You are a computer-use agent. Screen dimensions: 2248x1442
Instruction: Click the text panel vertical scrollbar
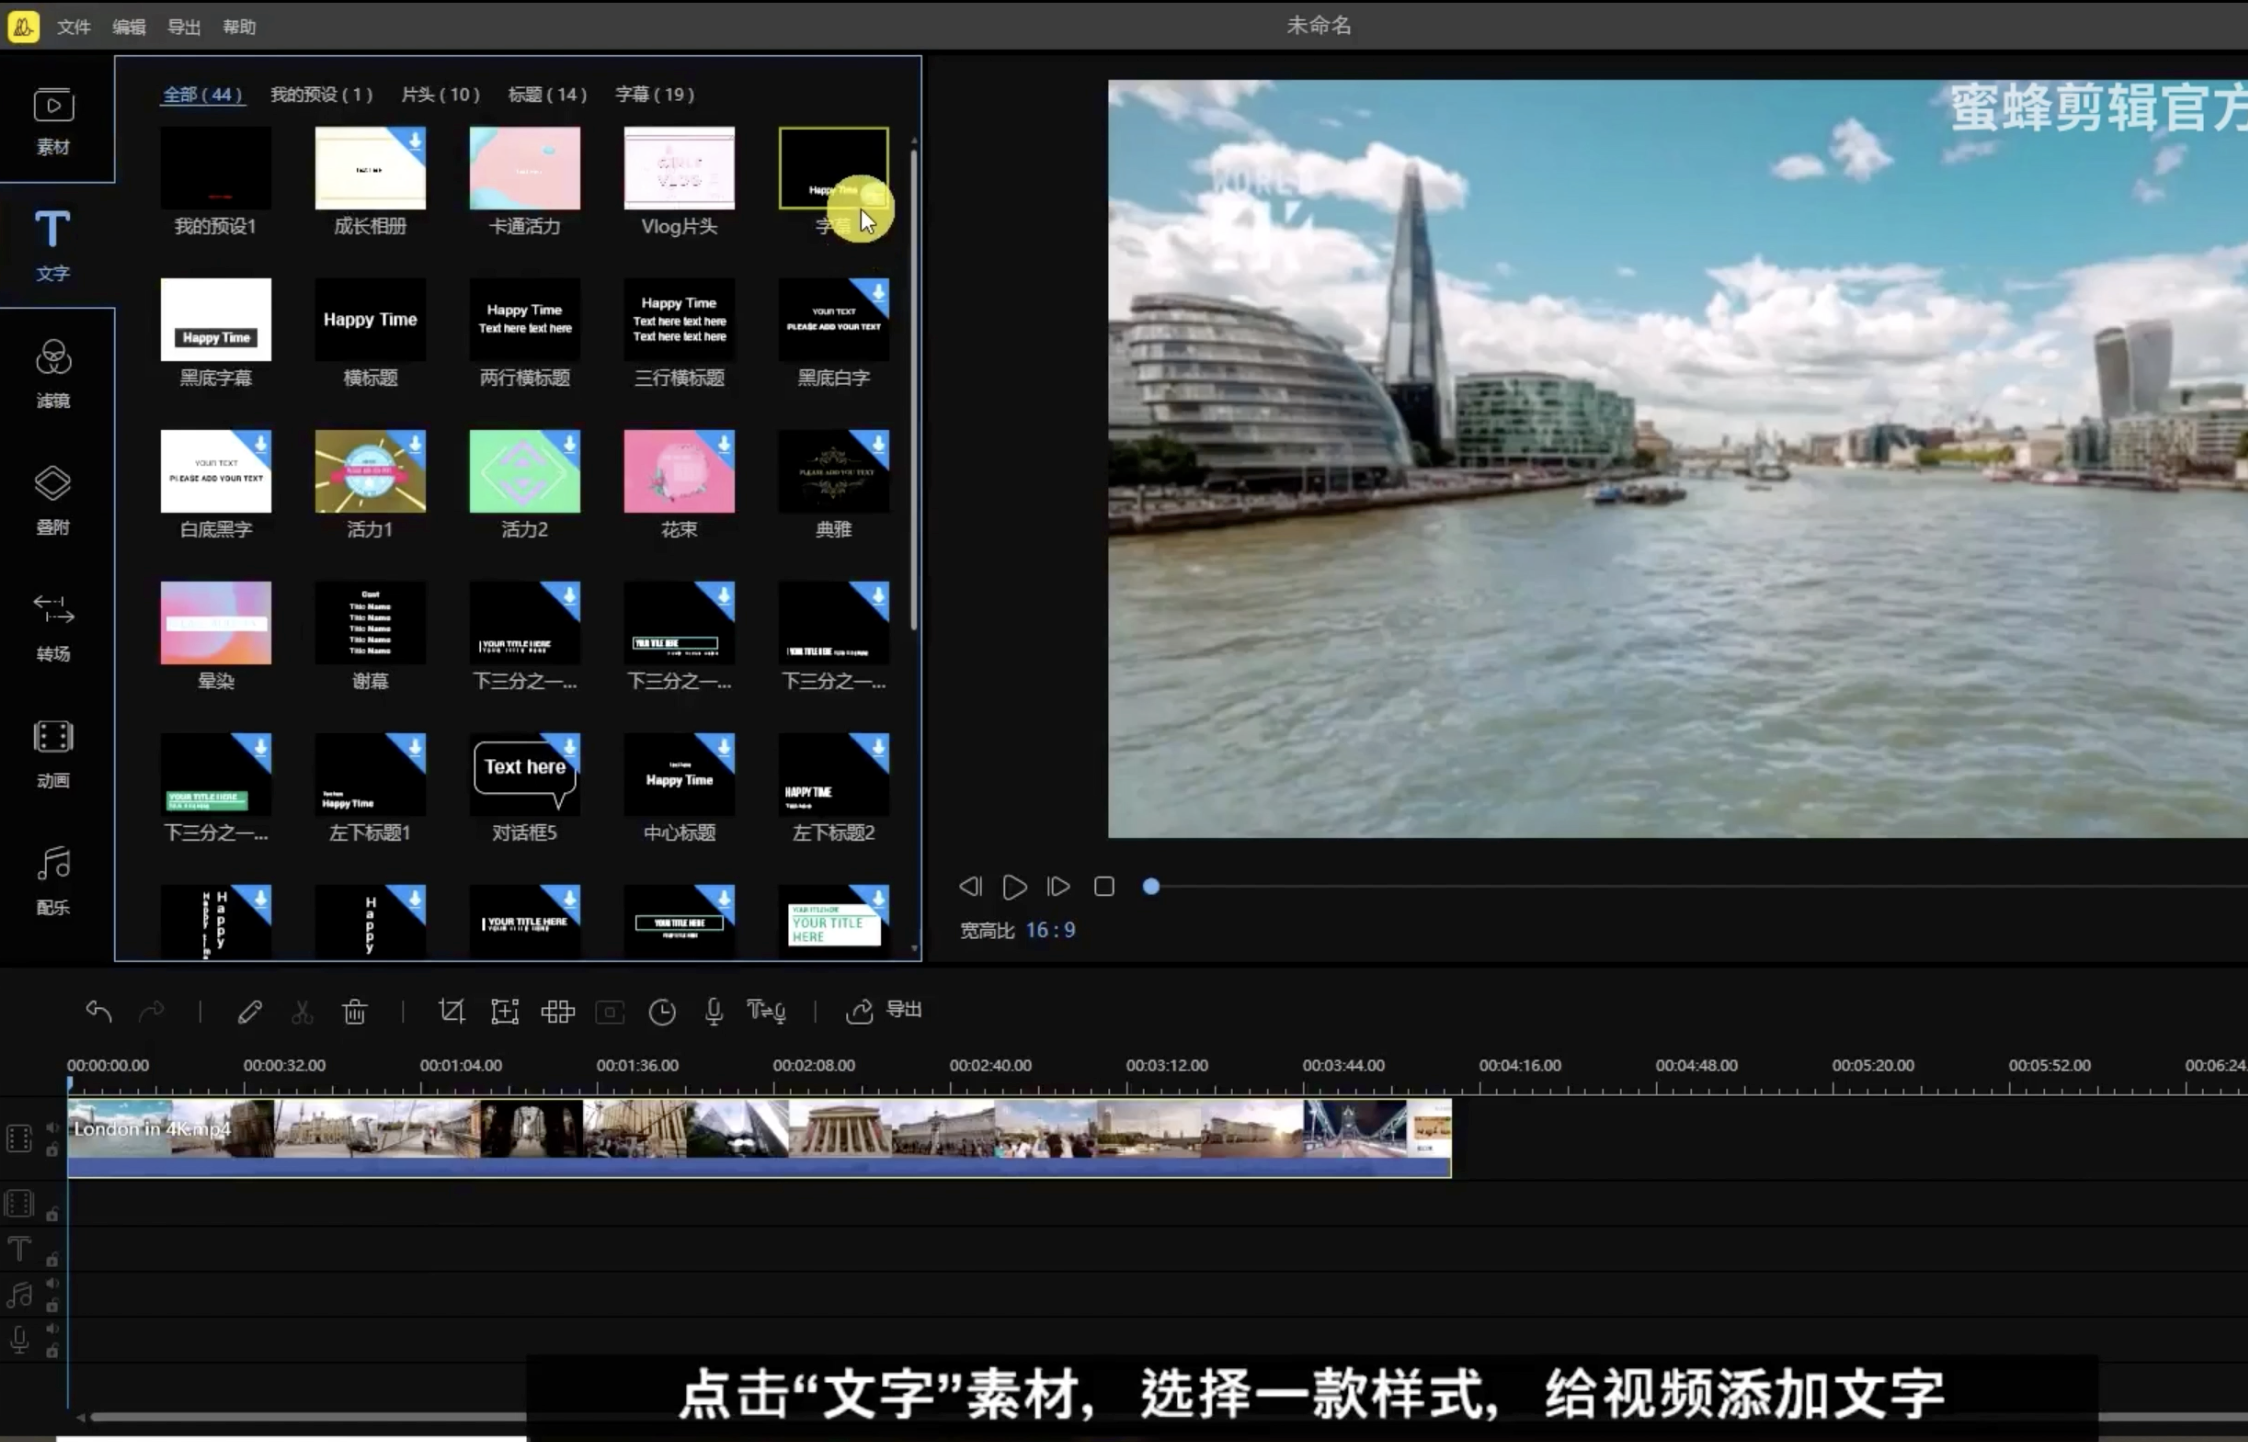pyautogui.click(x=914, y=390)
